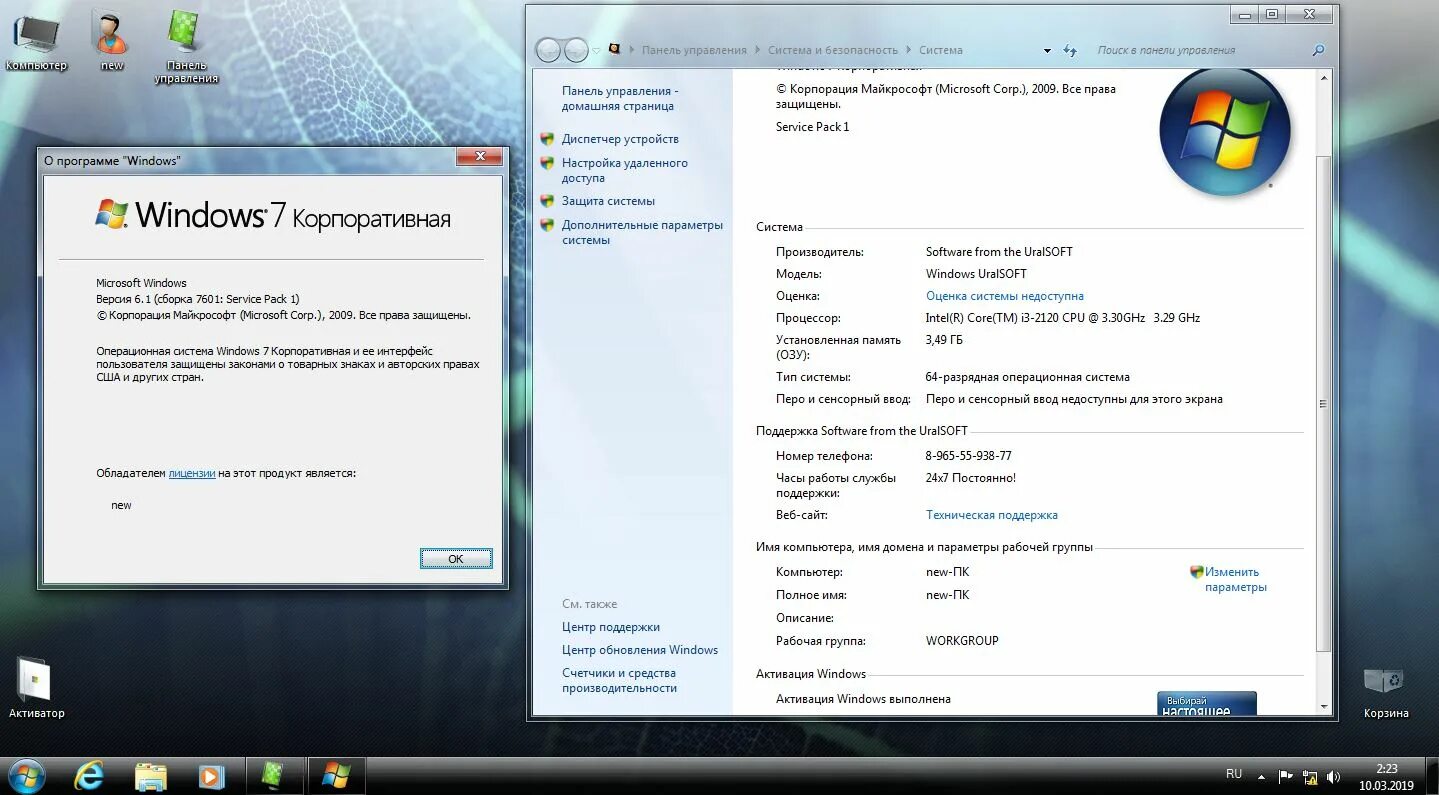Select Панель управления breadcrumb
Screen dimensions: 1439x795
pos(694,50)
